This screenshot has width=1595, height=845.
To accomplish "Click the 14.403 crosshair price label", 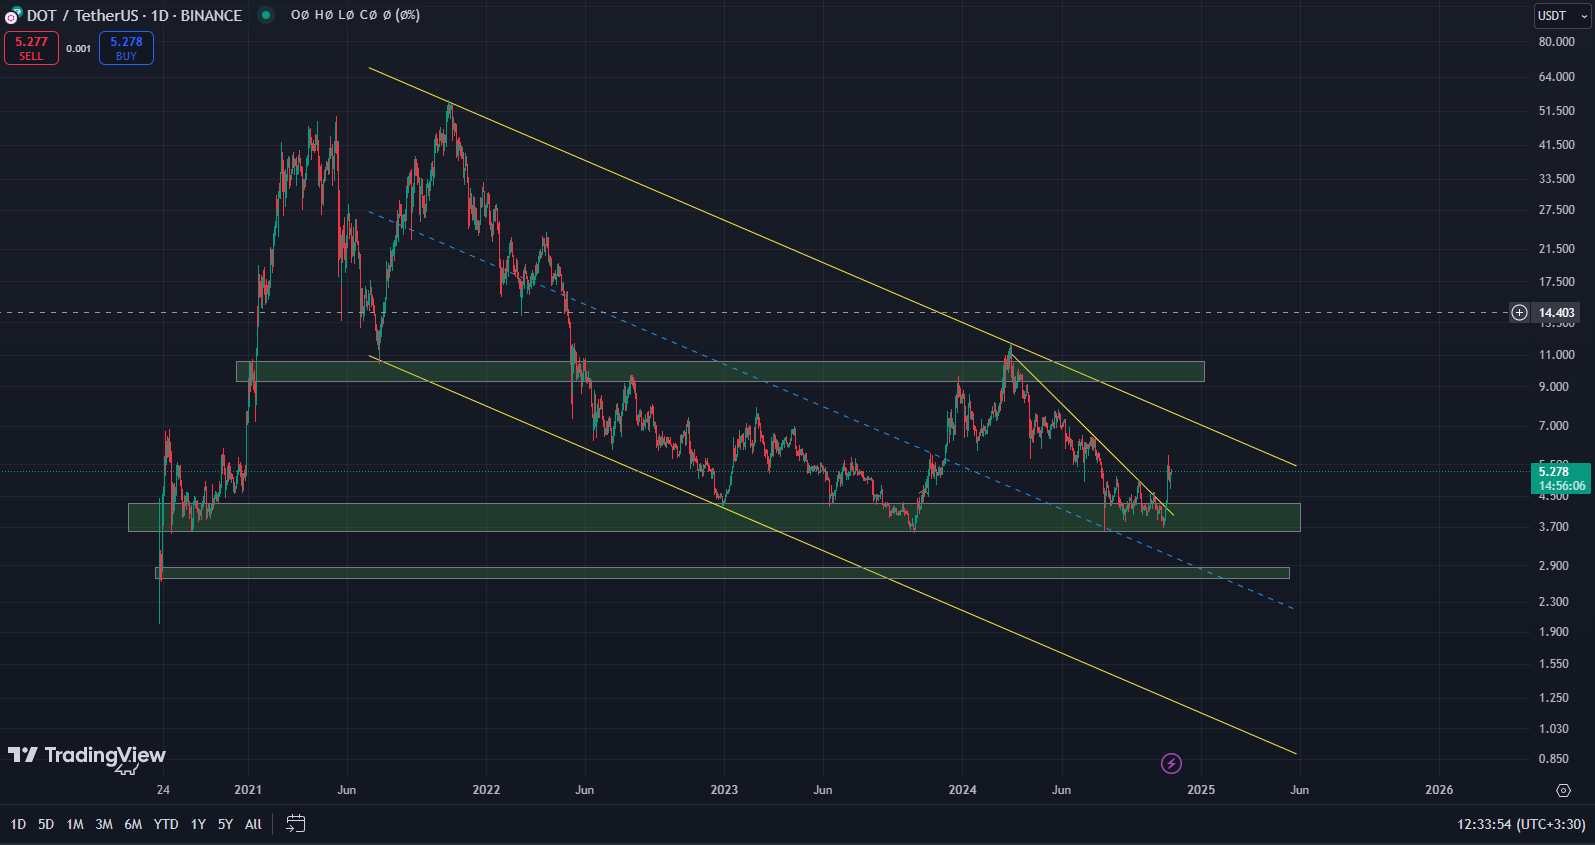I will (x=1556, y=313).
